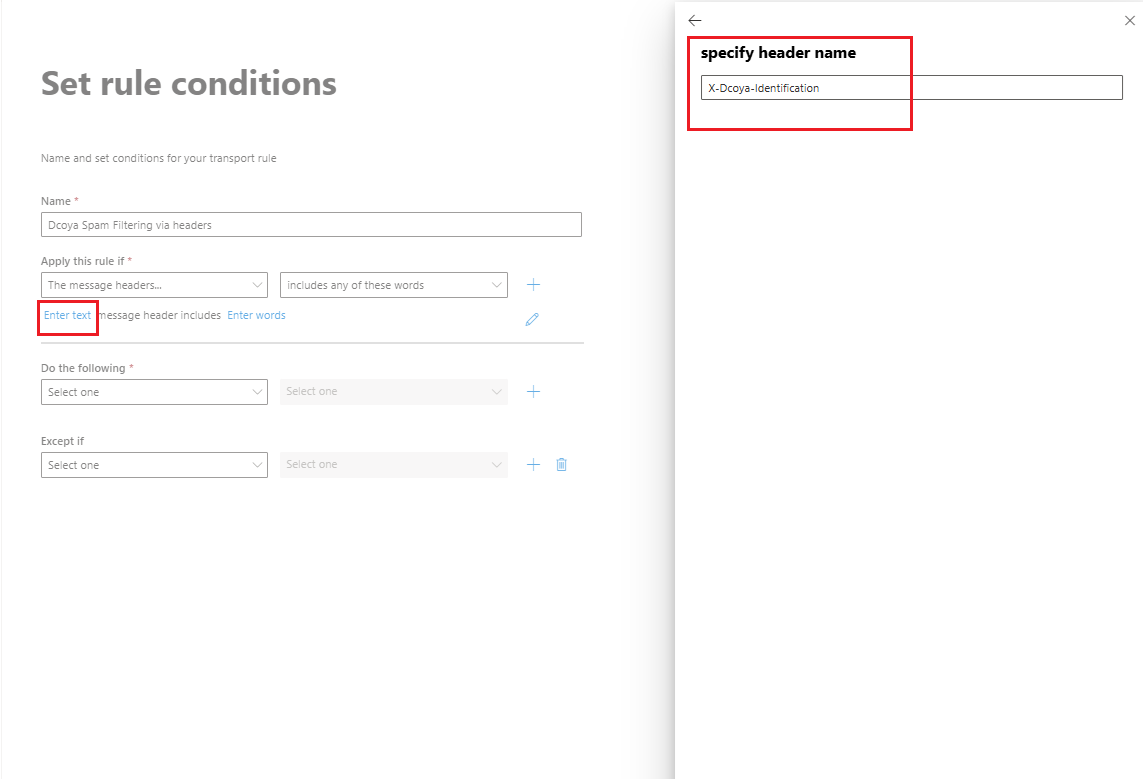Edit header condition using the pencil icon
The image size is (1144, 779).
pos(532,319)
